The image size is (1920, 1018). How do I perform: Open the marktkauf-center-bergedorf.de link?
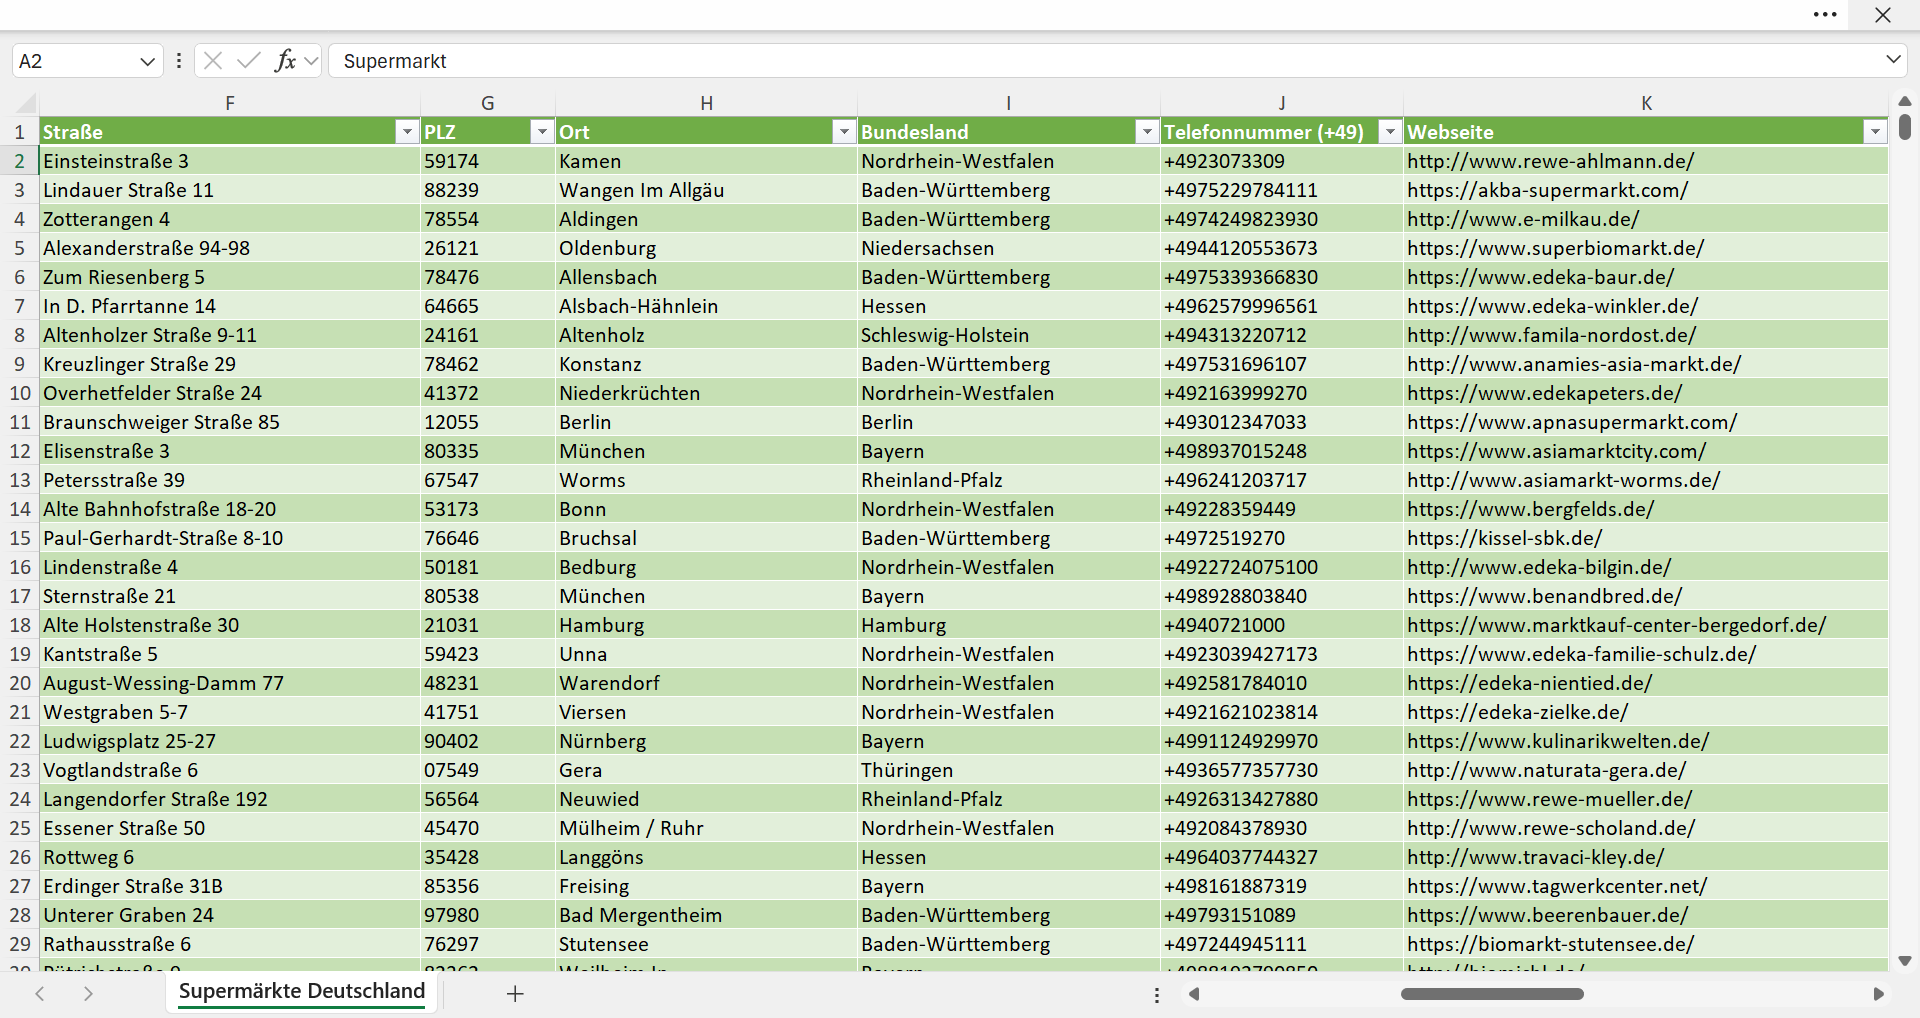point(1616,625)
